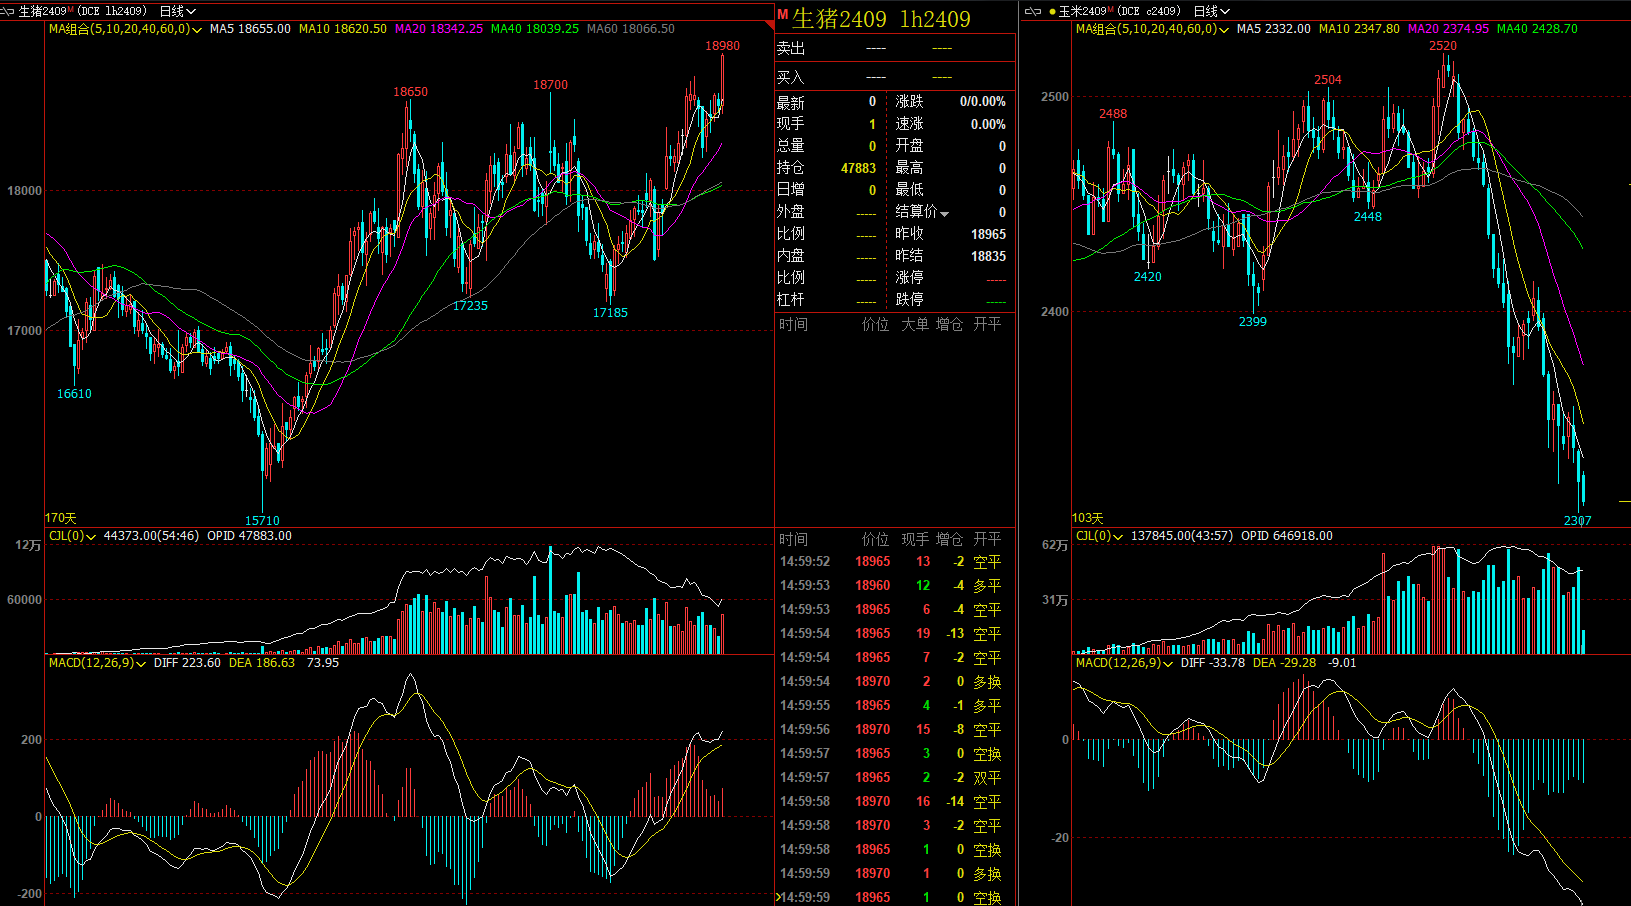The height and width of the screenshot is (906, 1631).
Task: Click the link icon beside 生猪2409 chart title
Action: tap(9, 11)
